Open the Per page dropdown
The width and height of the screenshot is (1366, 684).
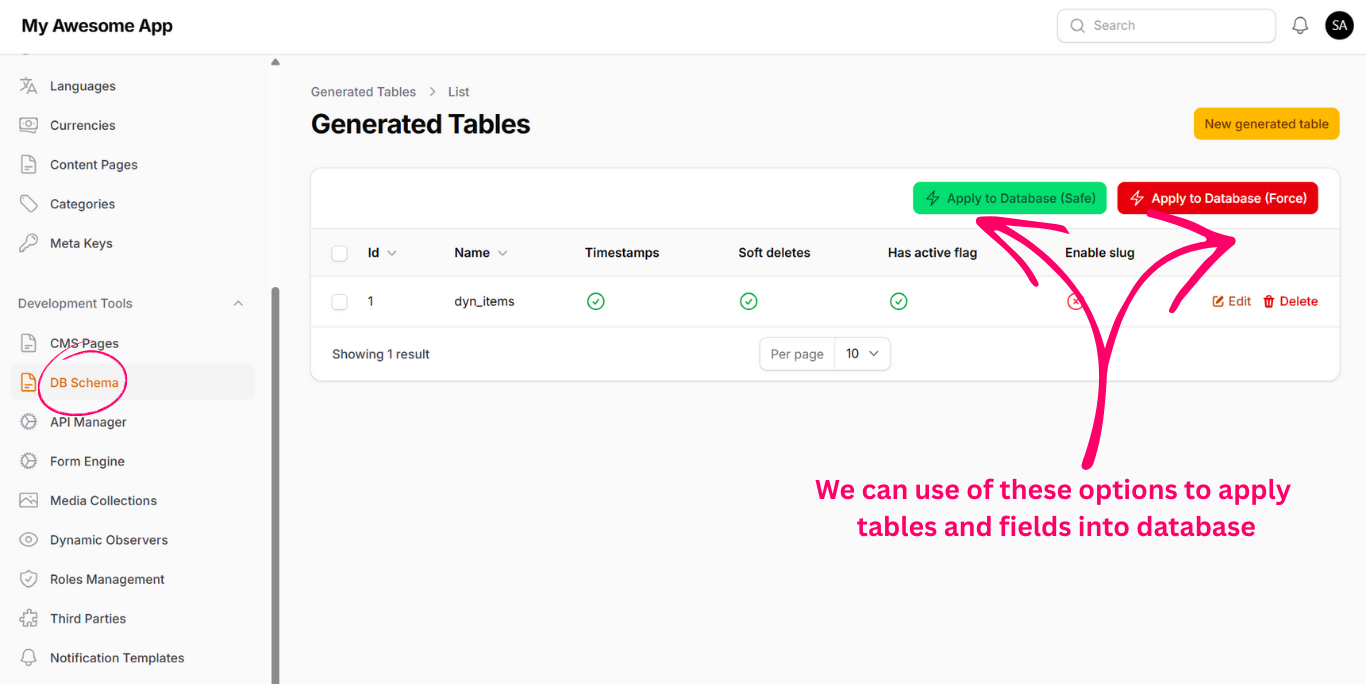862,354
